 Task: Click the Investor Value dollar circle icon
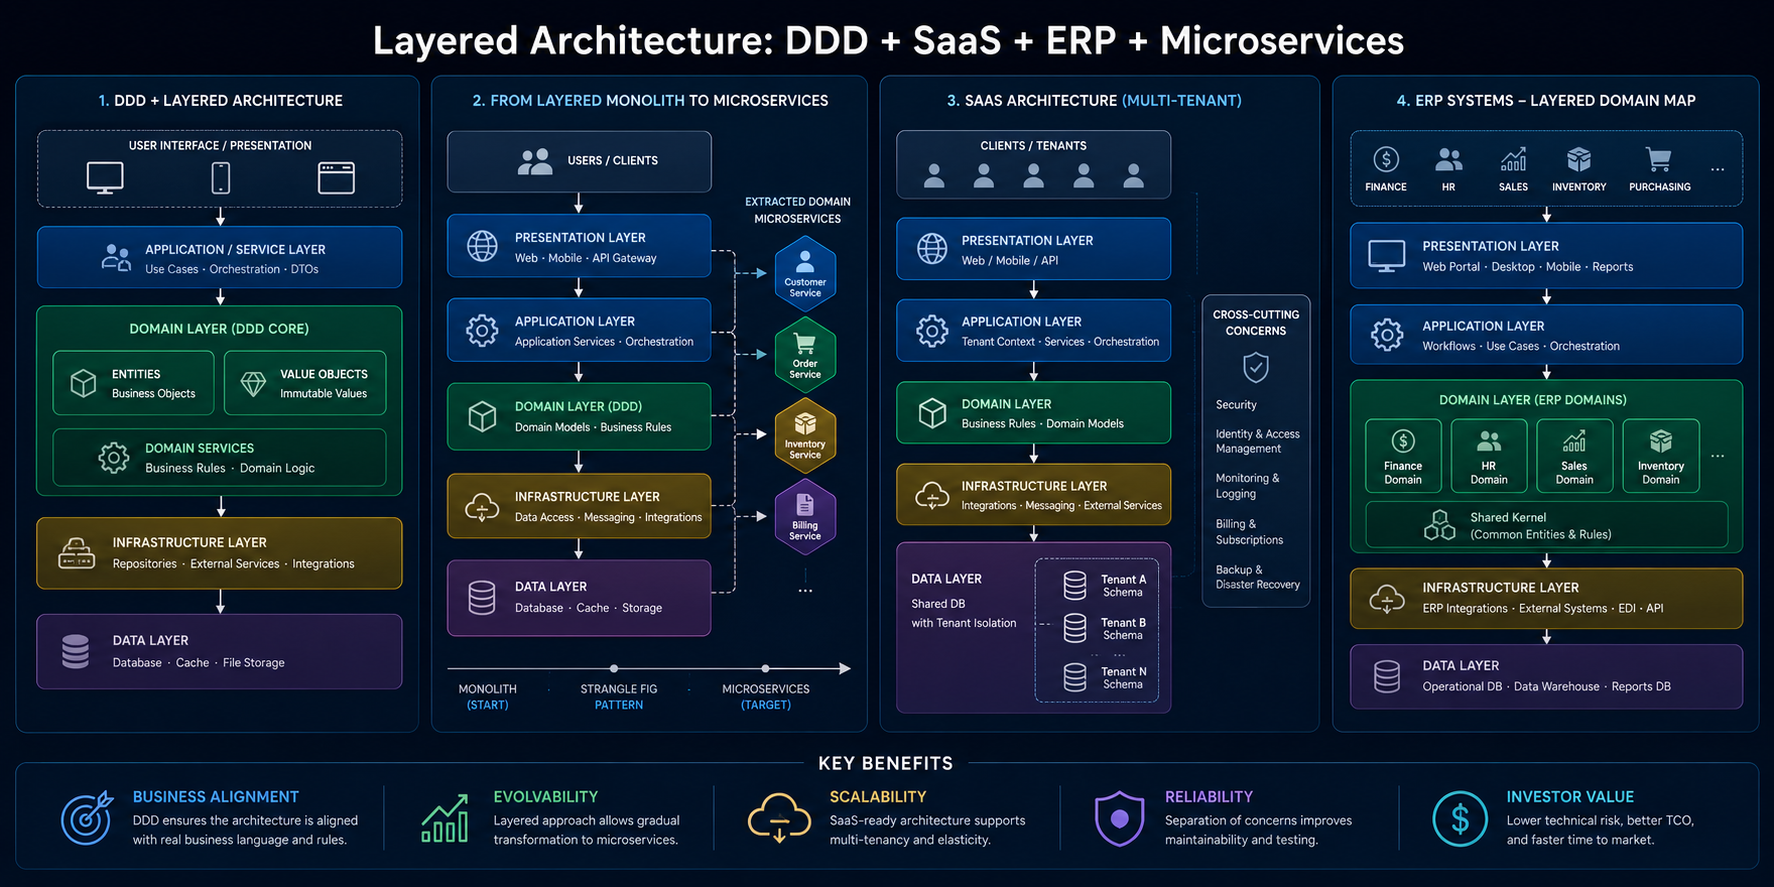pos(1460,818)
